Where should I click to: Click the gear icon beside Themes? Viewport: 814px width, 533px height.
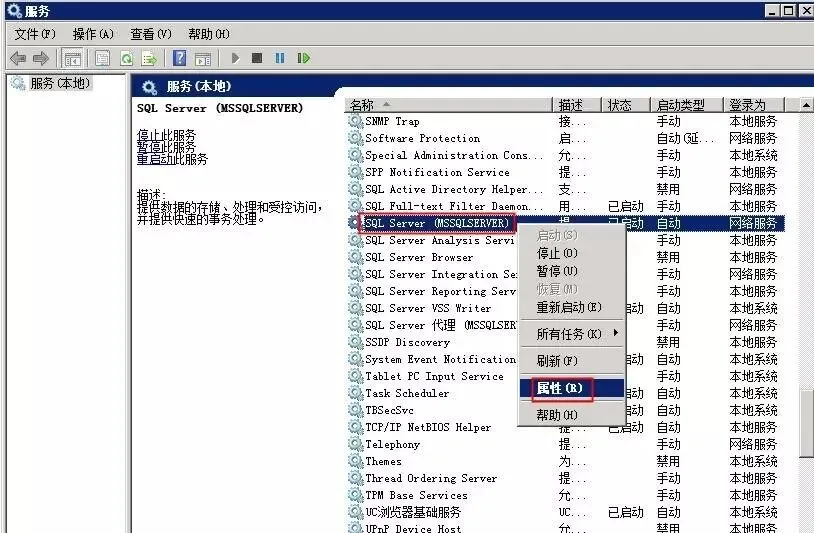355,461
